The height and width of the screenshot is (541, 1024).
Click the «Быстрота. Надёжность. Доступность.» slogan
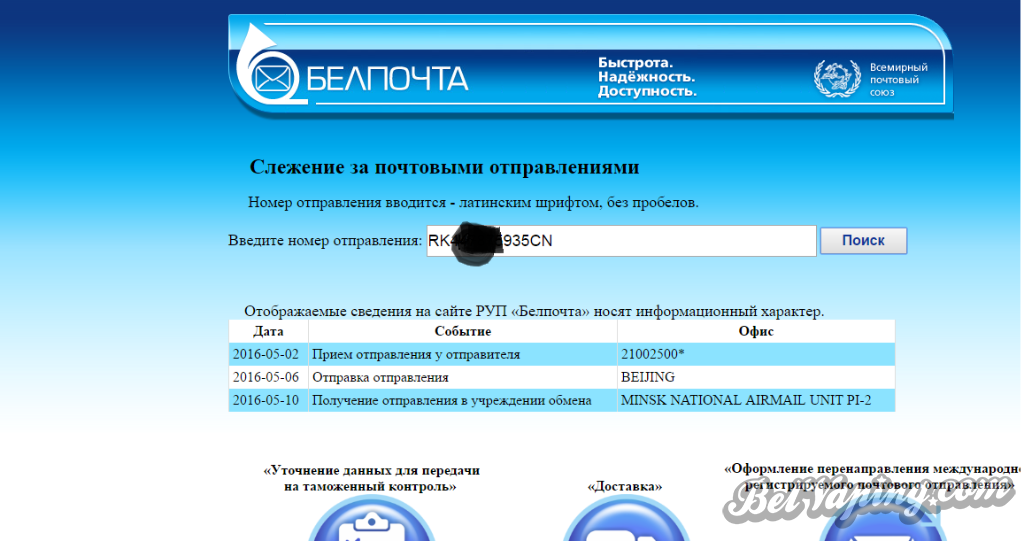(647, 77)
